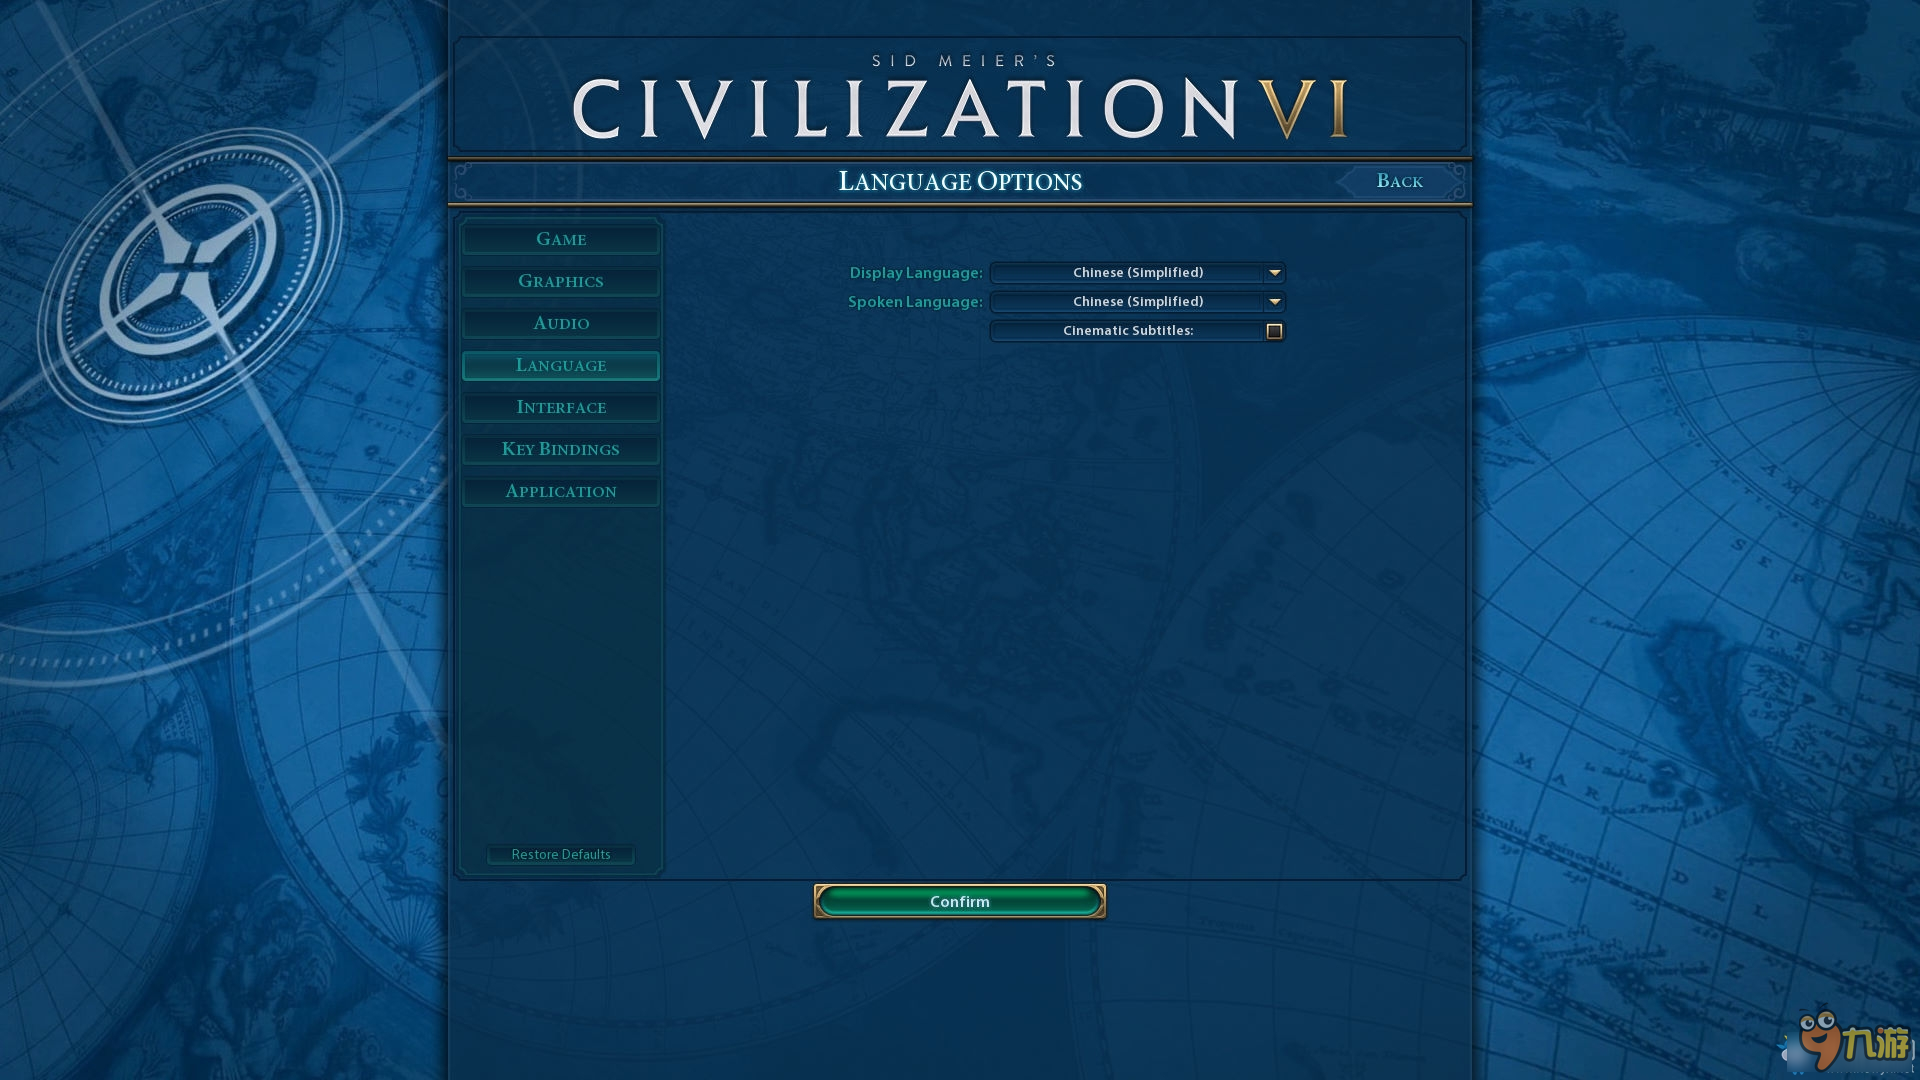Navigate back using the Back button

click(x=1399, y=181)
